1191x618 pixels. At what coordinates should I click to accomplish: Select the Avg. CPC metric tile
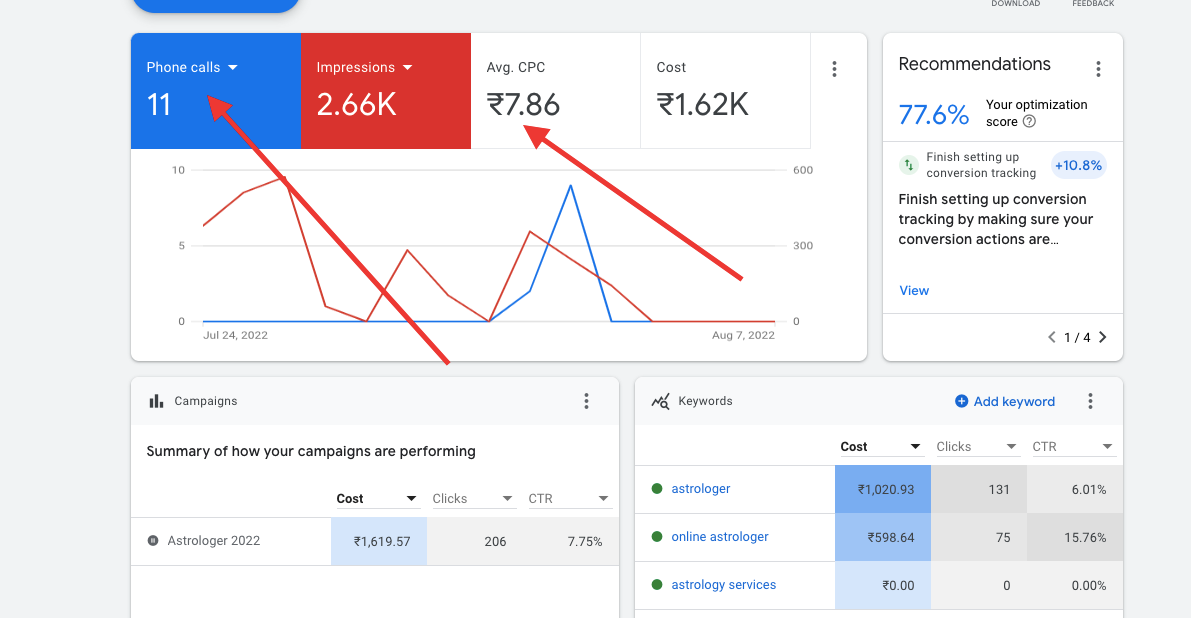click(x=555, y=91)
